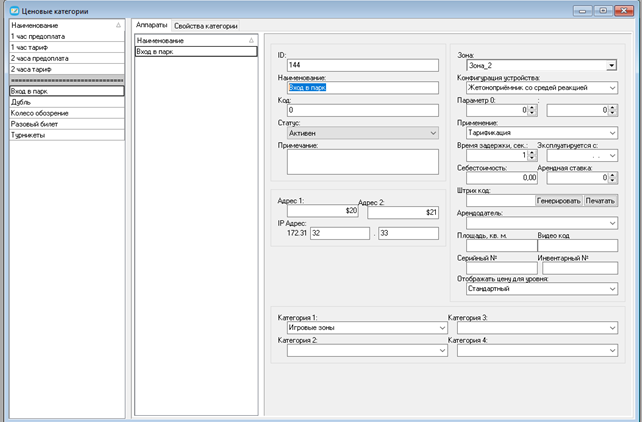
Task: Open the Арендодатель dropdown
Action: 542,223
